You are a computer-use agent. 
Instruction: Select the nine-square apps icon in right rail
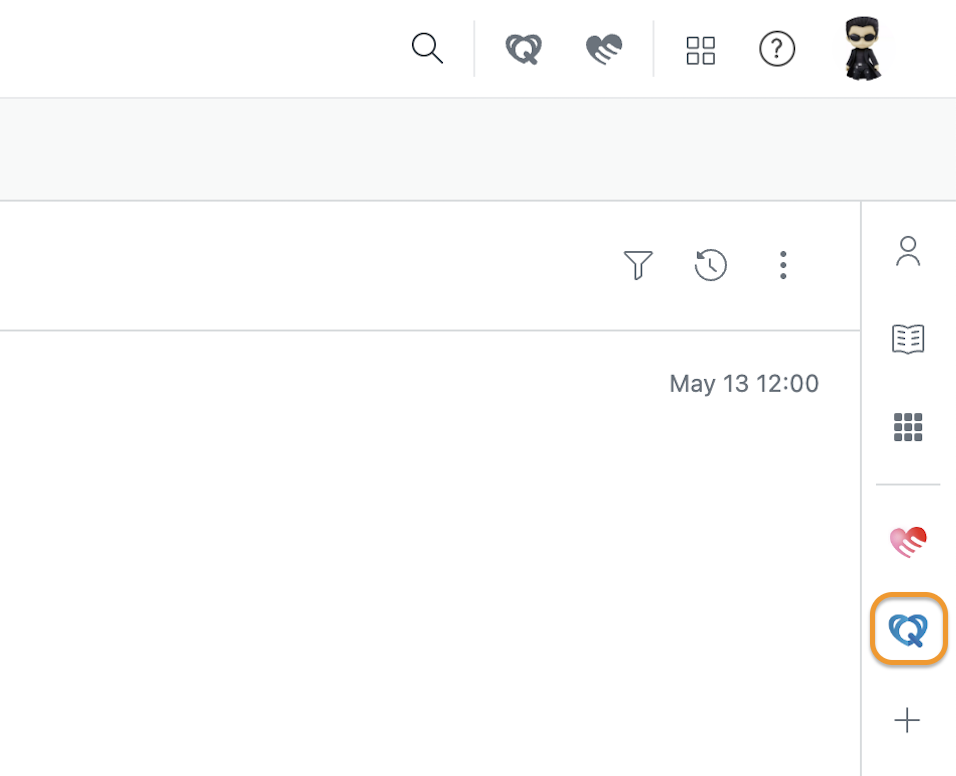pos(908,427)
